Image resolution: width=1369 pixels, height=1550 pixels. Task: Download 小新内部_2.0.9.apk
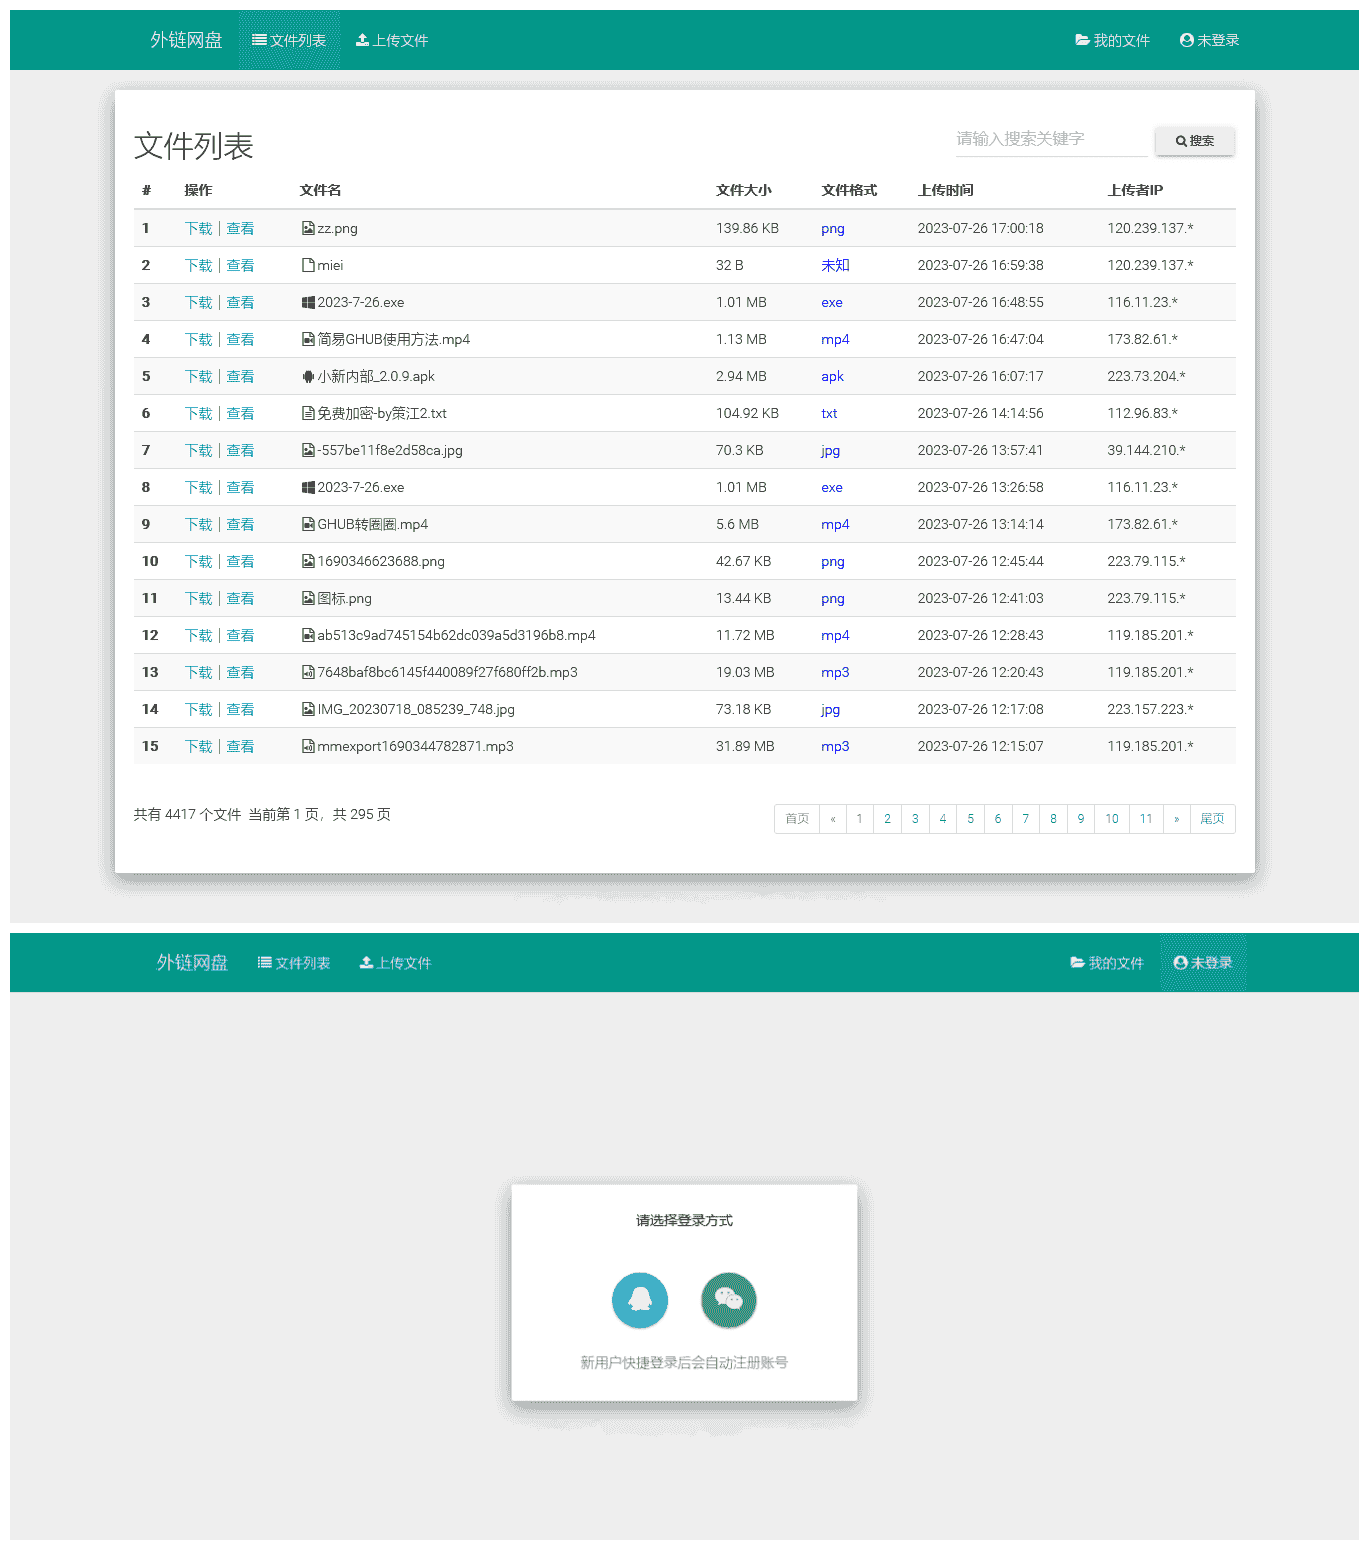[x=199, y=376]
